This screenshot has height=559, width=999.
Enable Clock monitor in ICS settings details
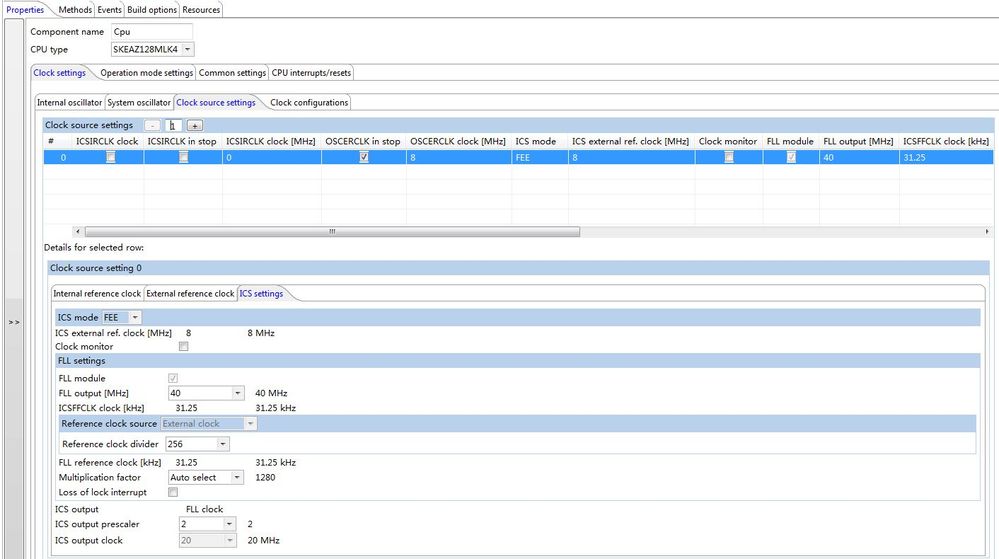pos(183,347)
